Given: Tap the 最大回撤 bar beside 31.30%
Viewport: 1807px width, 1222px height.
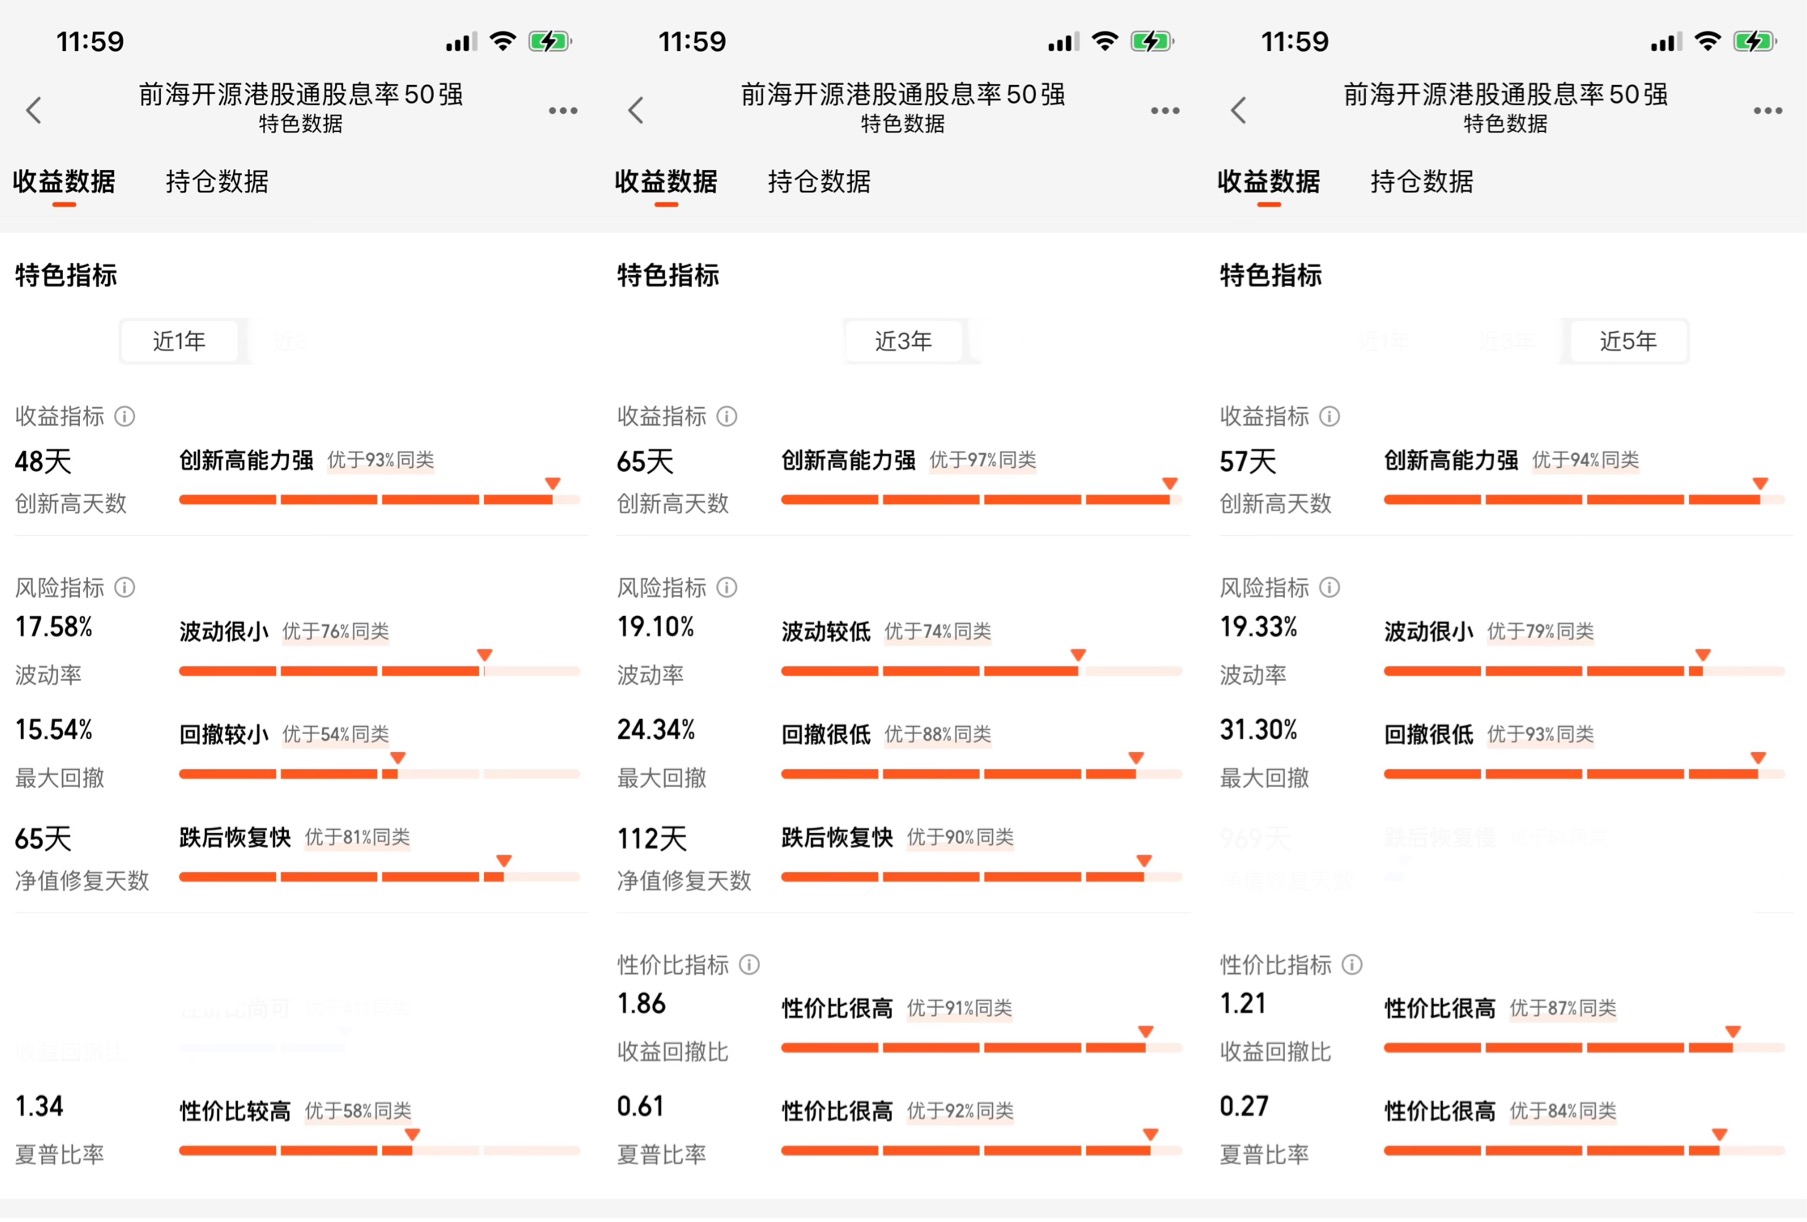Looking at the screenshot, I should (x=1584, y=773).
